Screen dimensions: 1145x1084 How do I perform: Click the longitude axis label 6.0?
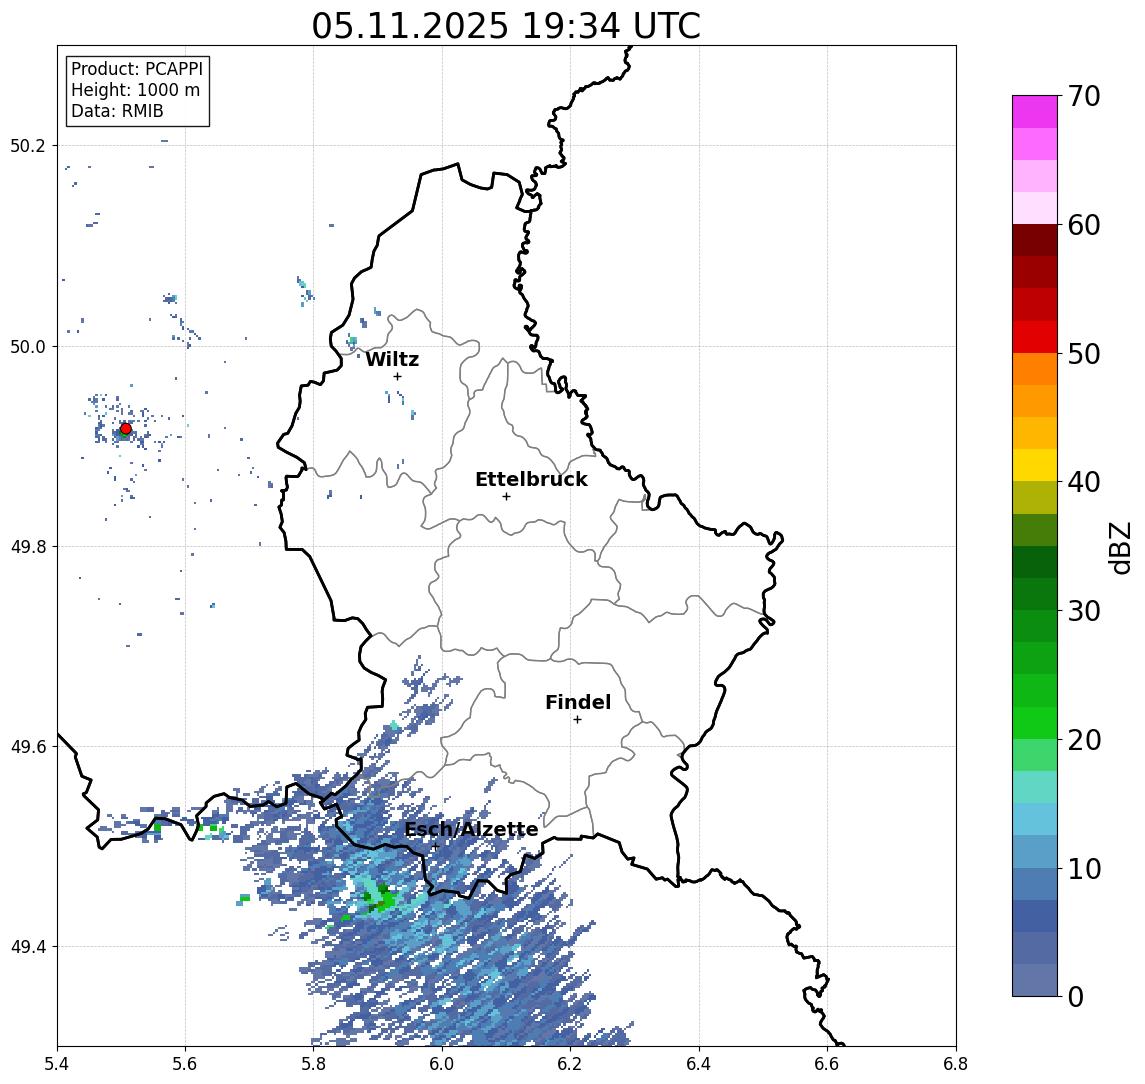(x=443, y=1064)
